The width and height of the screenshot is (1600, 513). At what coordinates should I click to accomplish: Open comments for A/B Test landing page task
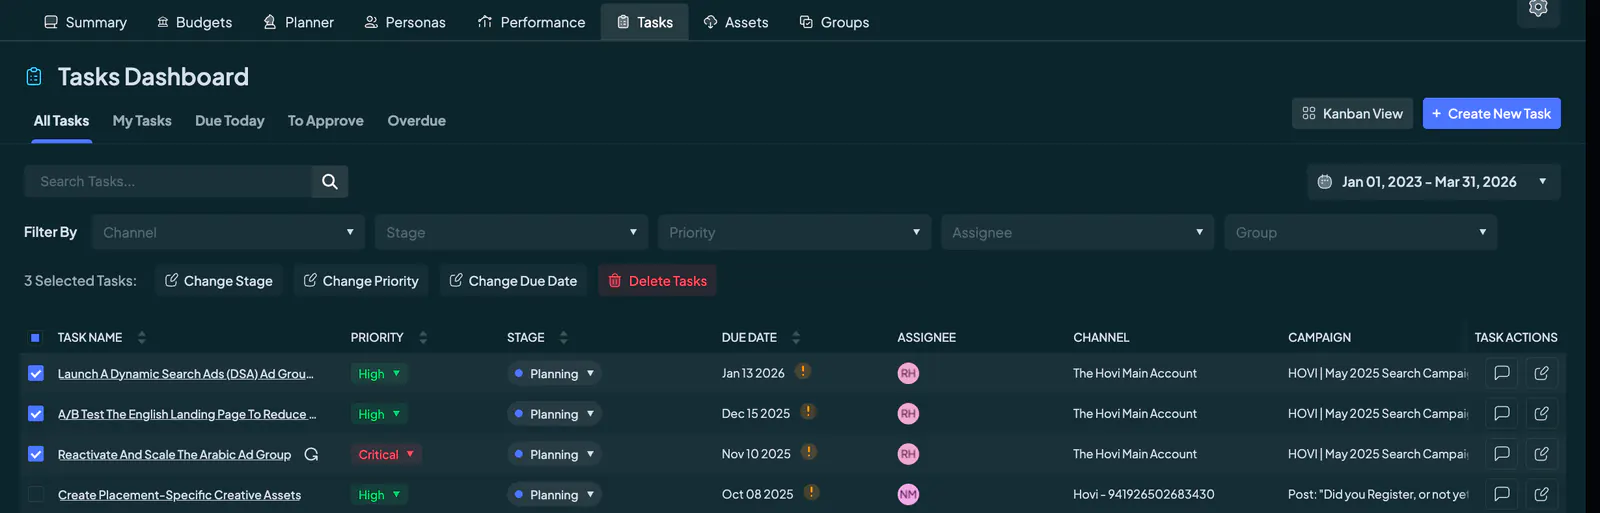coord(1501,413)
